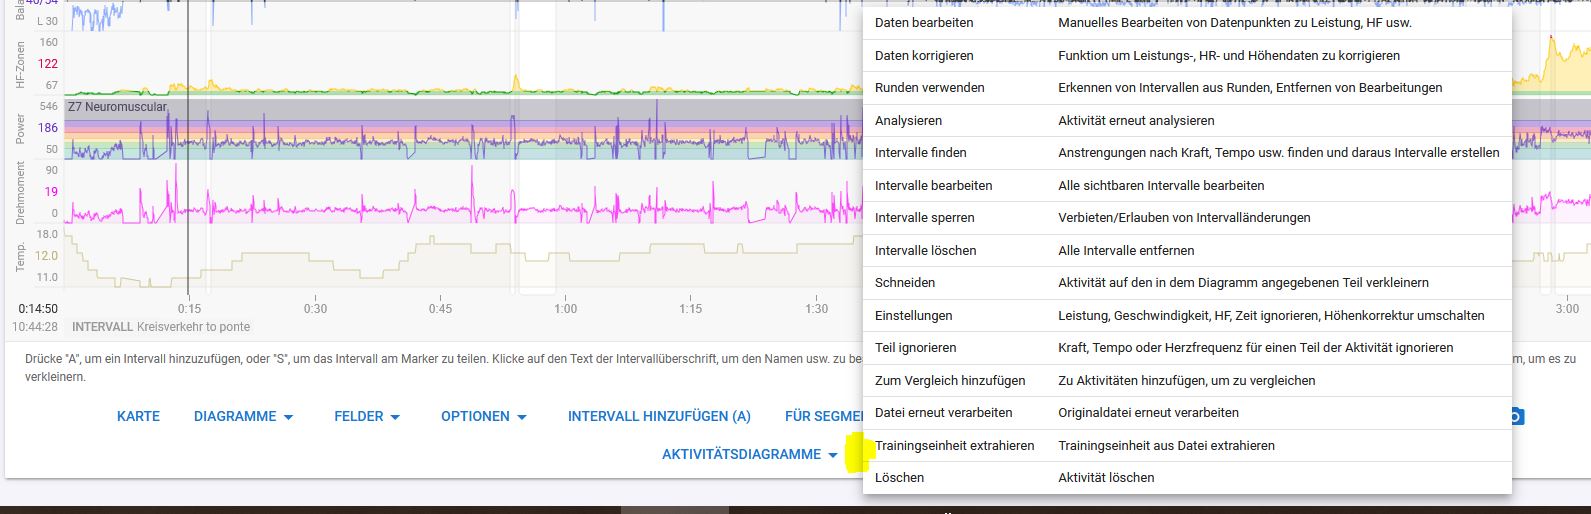Viewport: 1591px width, 514px height.
Task: Choose Teil ignorieren
Action: (1187, 348)
